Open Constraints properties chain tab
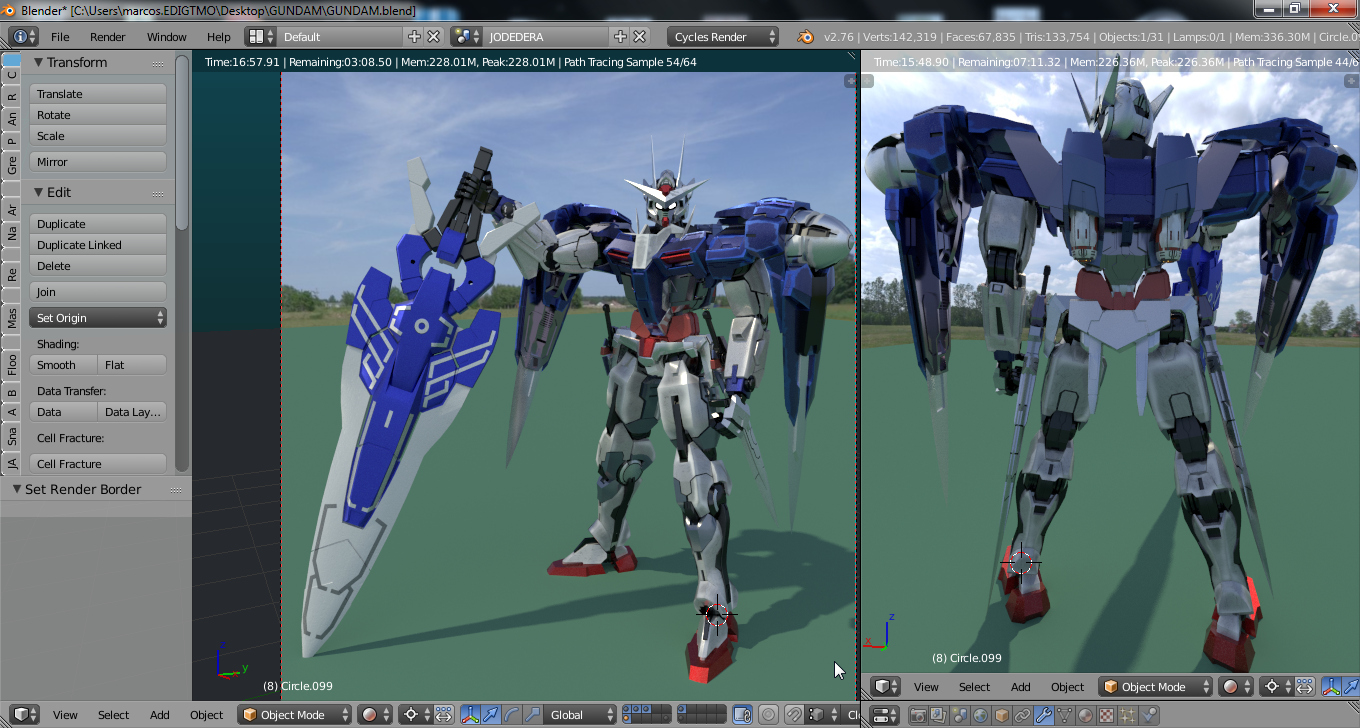This screenshot has height=728, width=1360. (x=1023, y=715)
